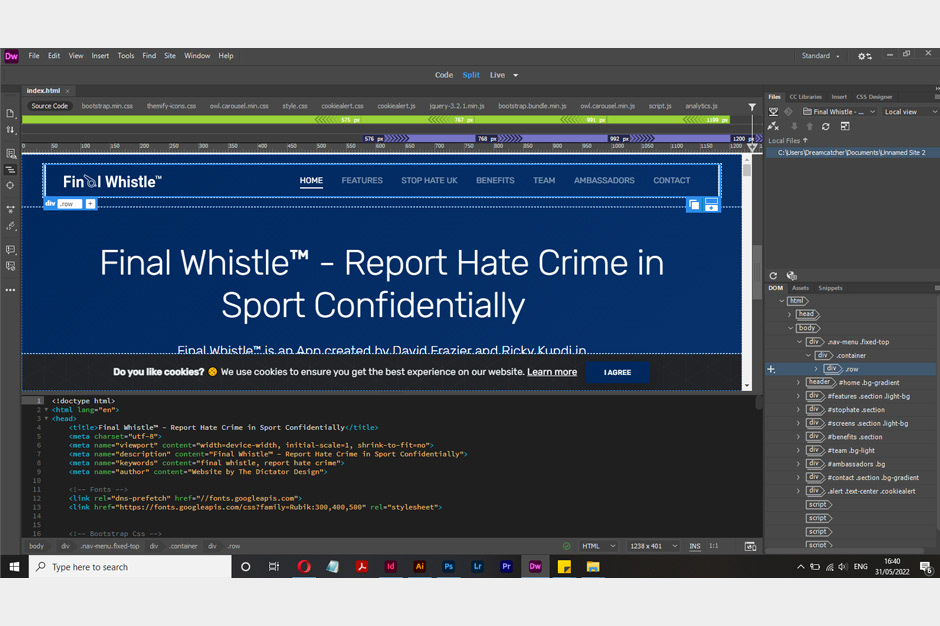
Task: Open Documents icon in left toolbar
Action: coord(10,113)
